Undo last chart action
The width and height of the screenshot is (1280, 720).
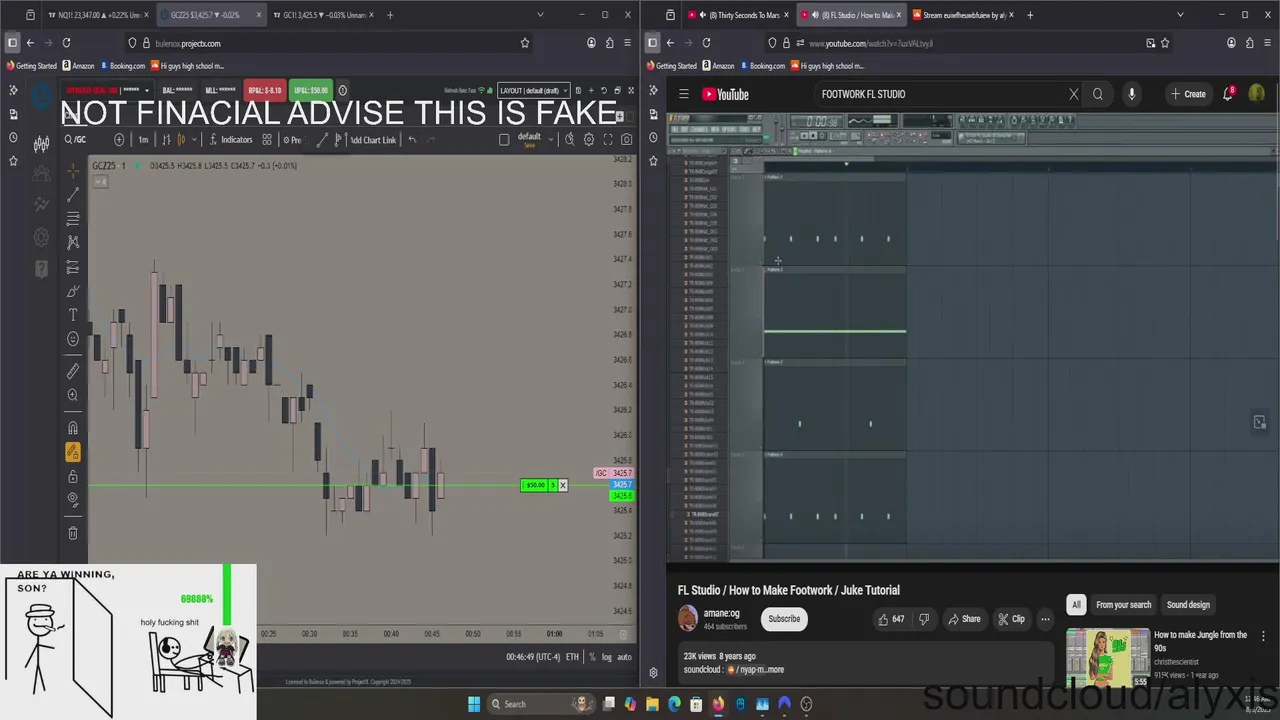tap(412, 140)
